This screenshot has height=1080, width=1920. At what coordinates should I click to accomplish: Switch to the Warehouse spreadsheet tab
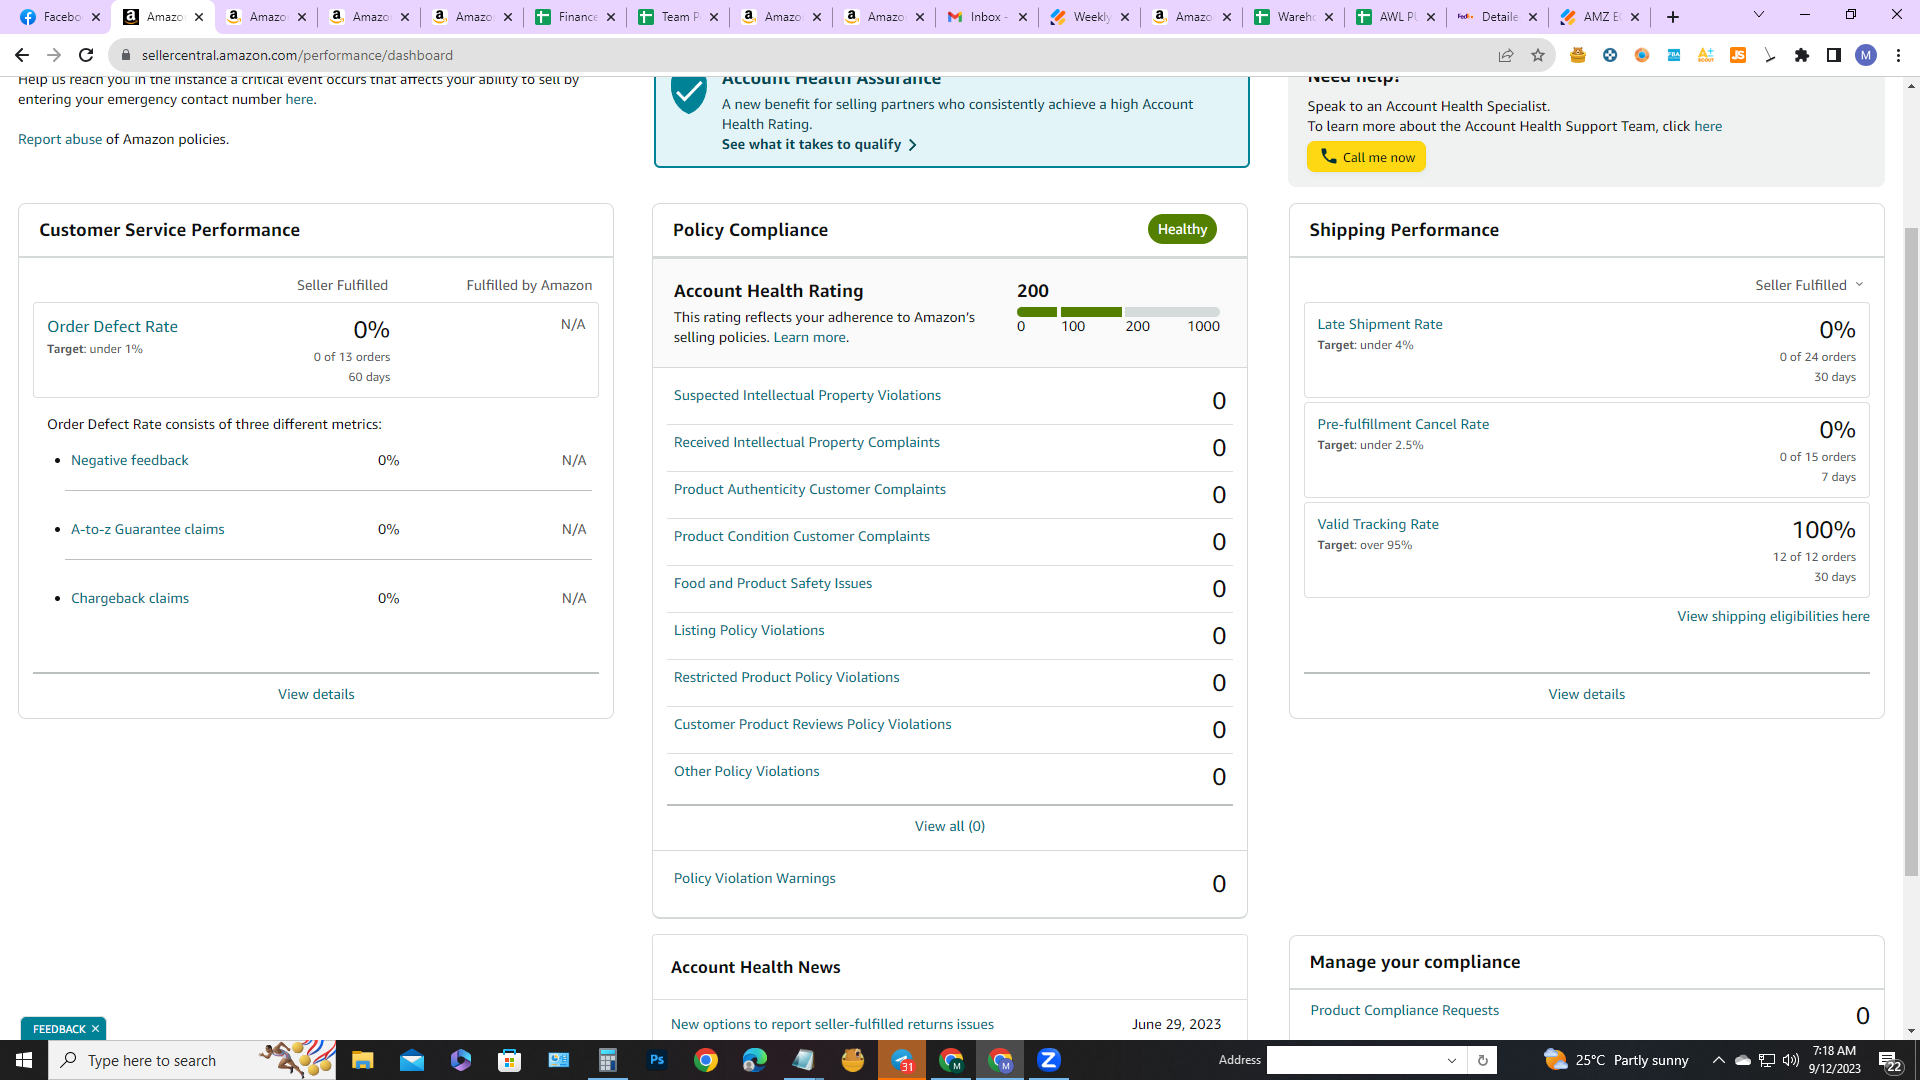point(1294,17)
